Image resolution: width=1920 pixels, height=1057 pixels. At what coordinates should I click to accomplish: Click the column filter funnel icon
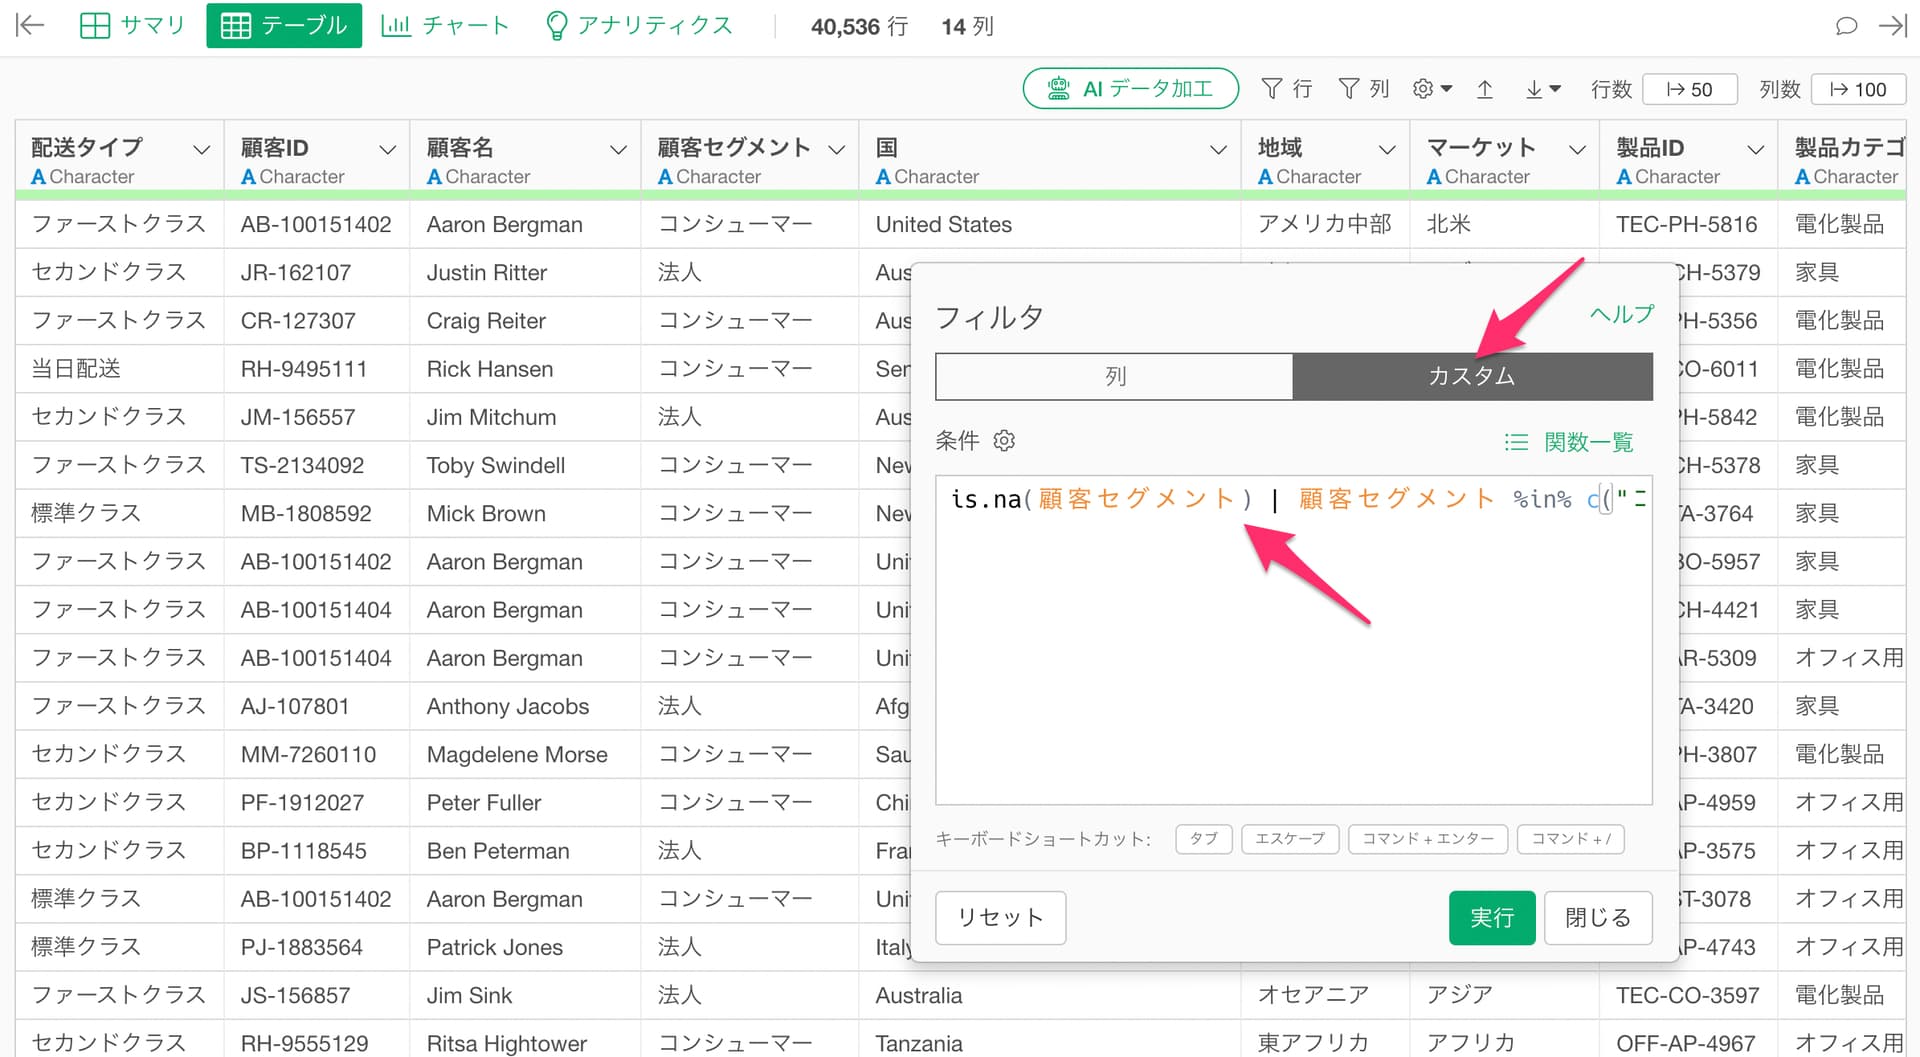[x=1363, y=89]
